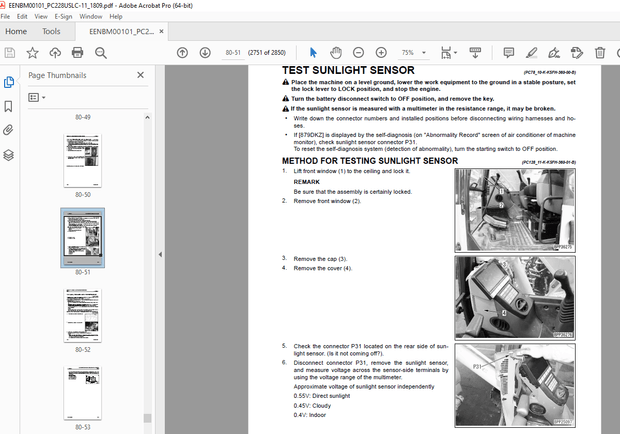
Task: Open the thumbnail options dropdown
Action: point(37,97)
